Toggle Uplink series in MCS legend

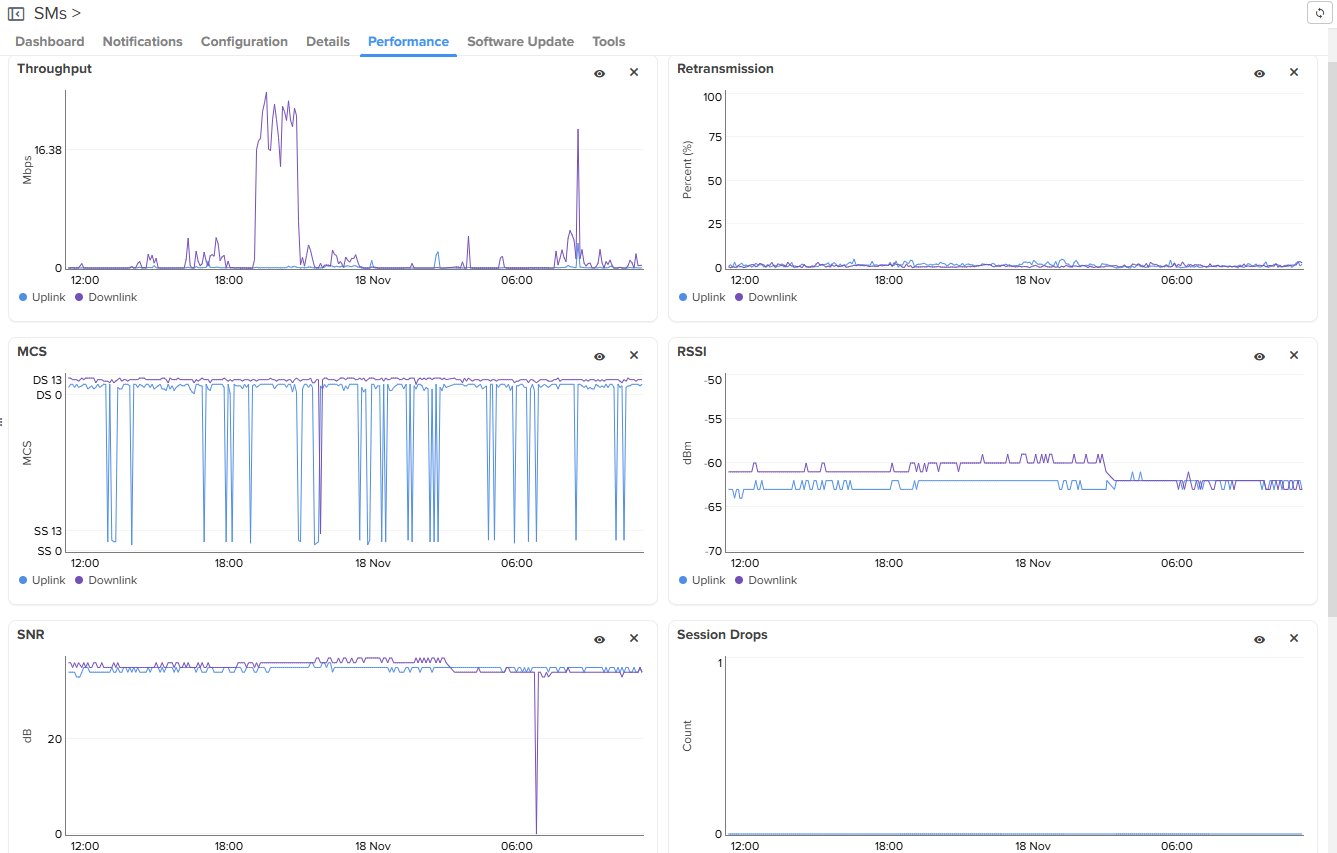pyautogui.click(x=47, y=580)
